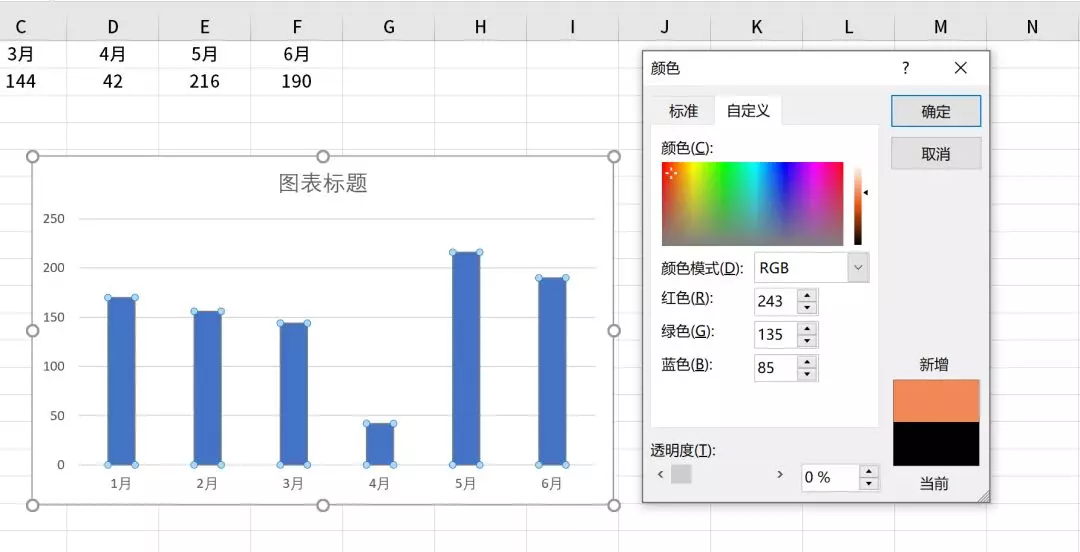The width and height of the screenshot is (1080, 552).
Task: Click the luminance brightness slider bar
Action: (x=858, y=205)
